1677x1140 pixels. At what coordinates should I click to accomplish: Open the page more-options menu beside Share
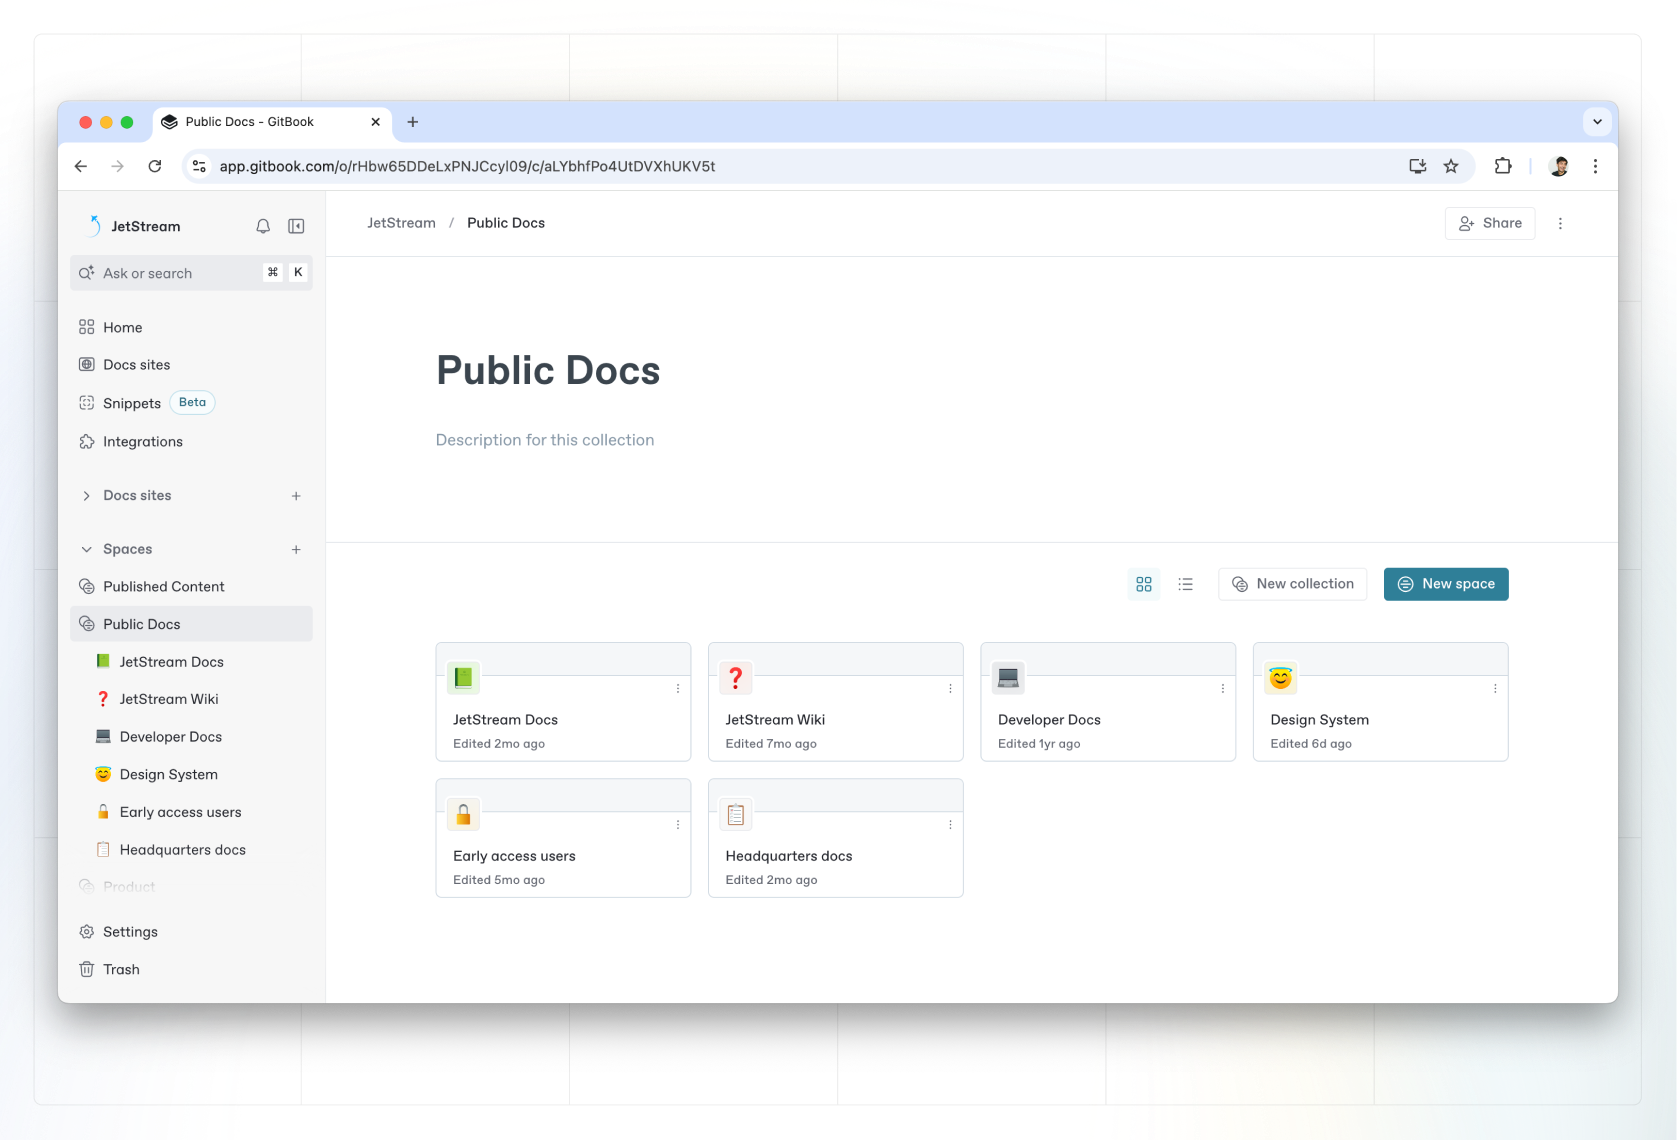pos(1560,224)
